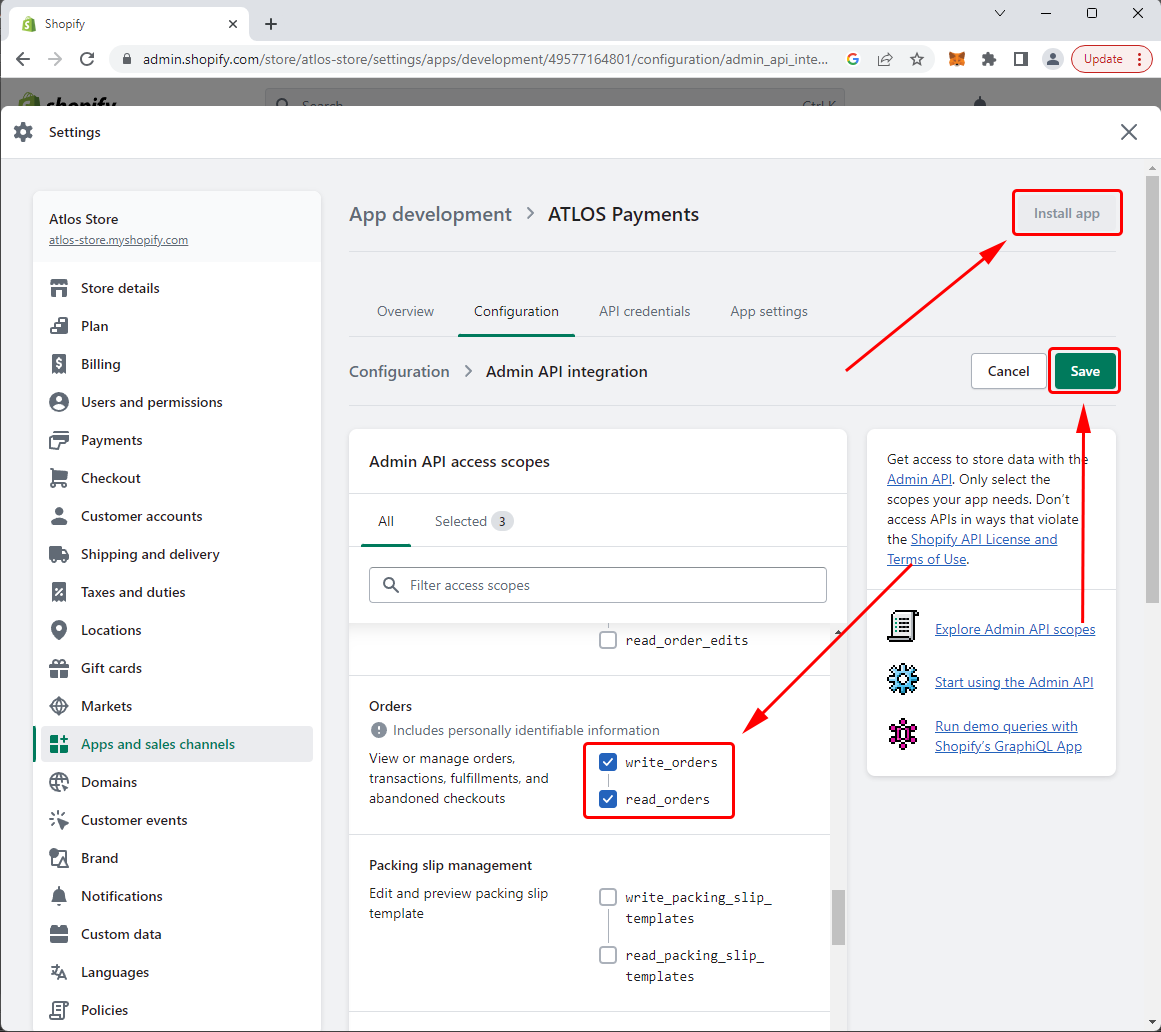This screenshot has width=1161, height=1032.
Task: Select the Configuration tab
Action: [x=516, y=312]
